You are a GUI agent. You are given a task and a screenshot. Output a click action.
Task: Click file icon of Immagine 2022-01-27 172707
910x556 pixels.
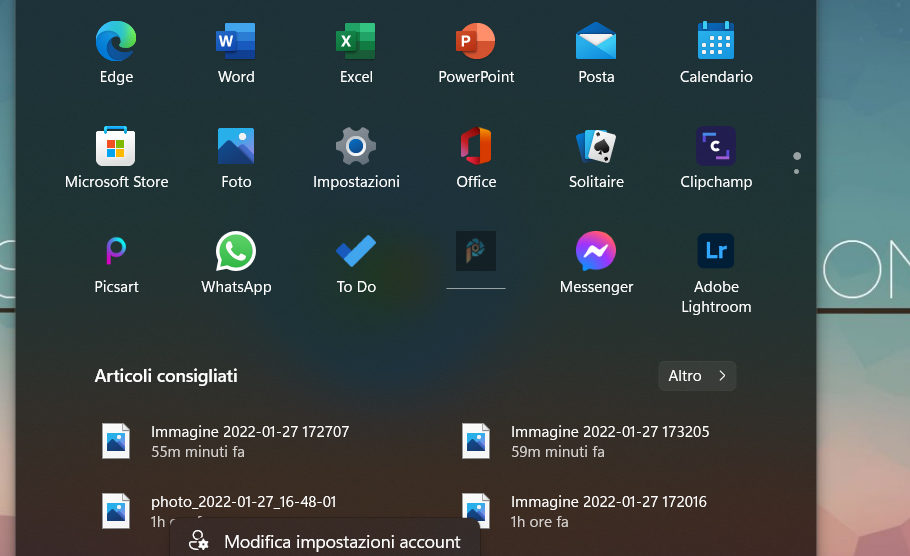click(x=116, y=441)
